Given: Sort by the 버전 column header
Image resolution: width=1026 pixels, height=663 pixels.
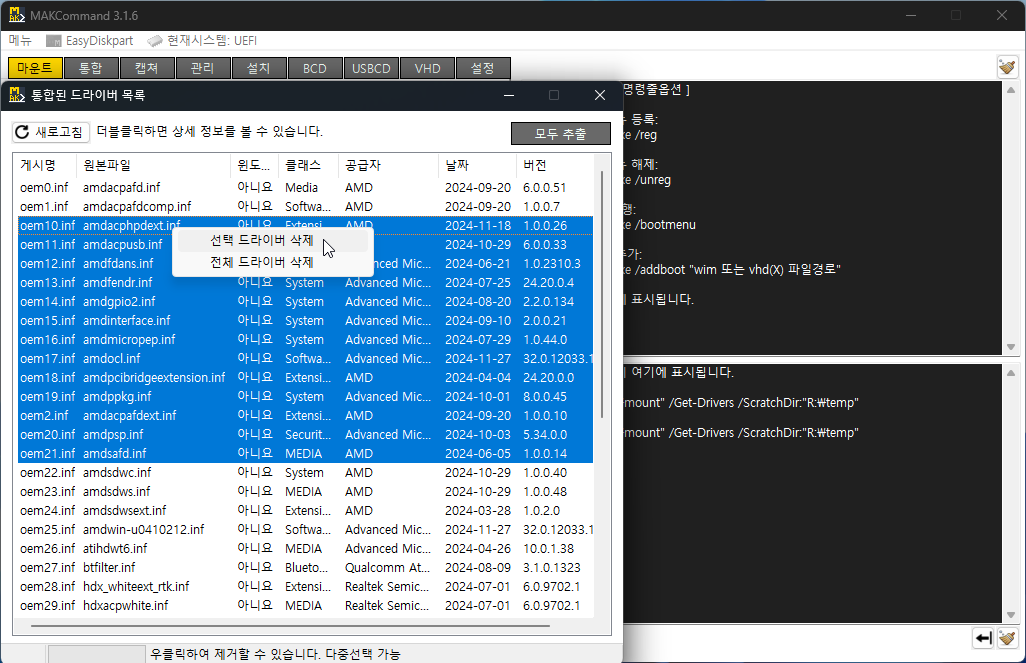Looking at the screenshot, I should click(x=554, y=166).
